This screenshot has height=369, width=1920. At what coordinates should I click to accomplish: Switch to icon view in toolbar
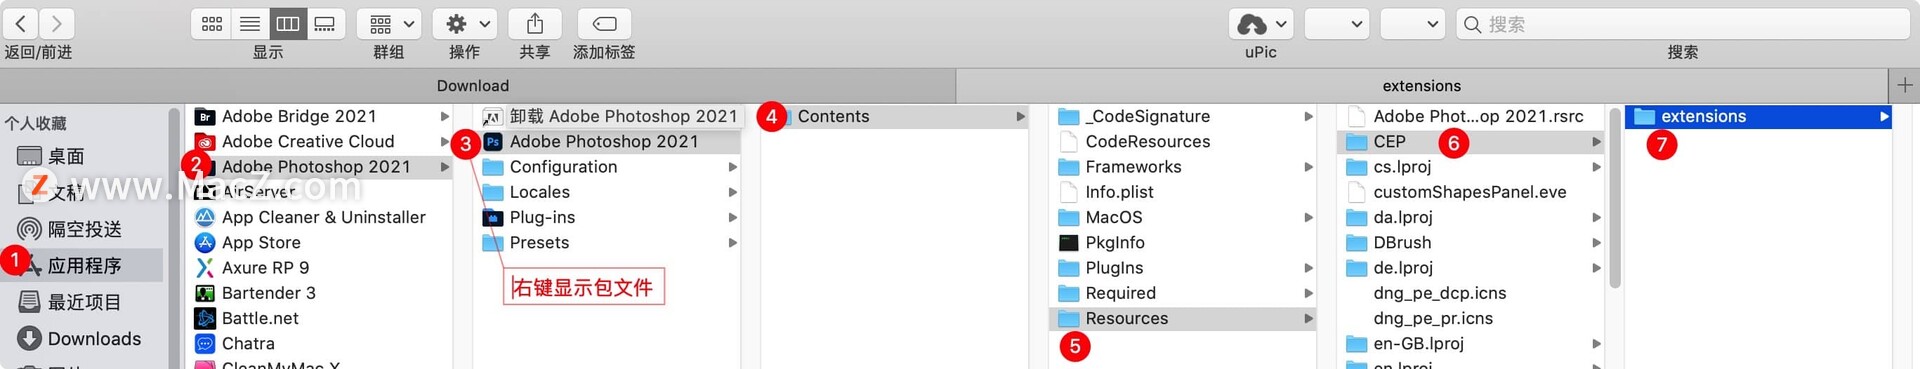pos(212,23)
